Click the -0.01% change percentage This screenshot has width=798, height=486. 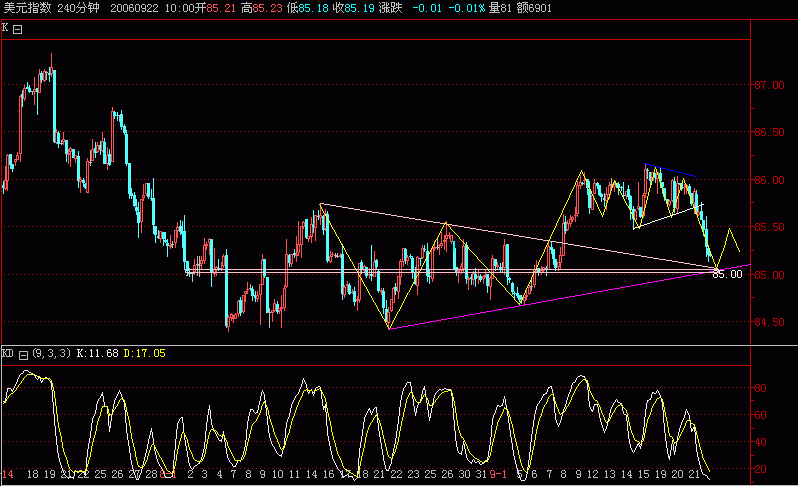467,8
